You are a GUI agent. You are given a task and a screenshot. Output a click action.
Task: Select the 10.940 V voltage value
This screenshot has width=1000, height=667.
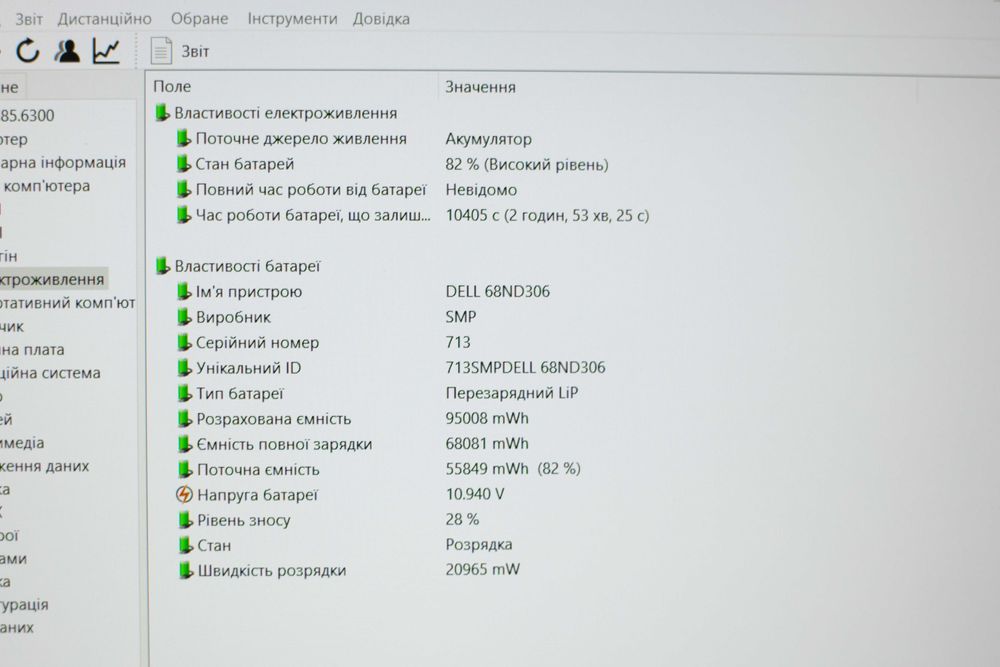(x=475, y=494)
